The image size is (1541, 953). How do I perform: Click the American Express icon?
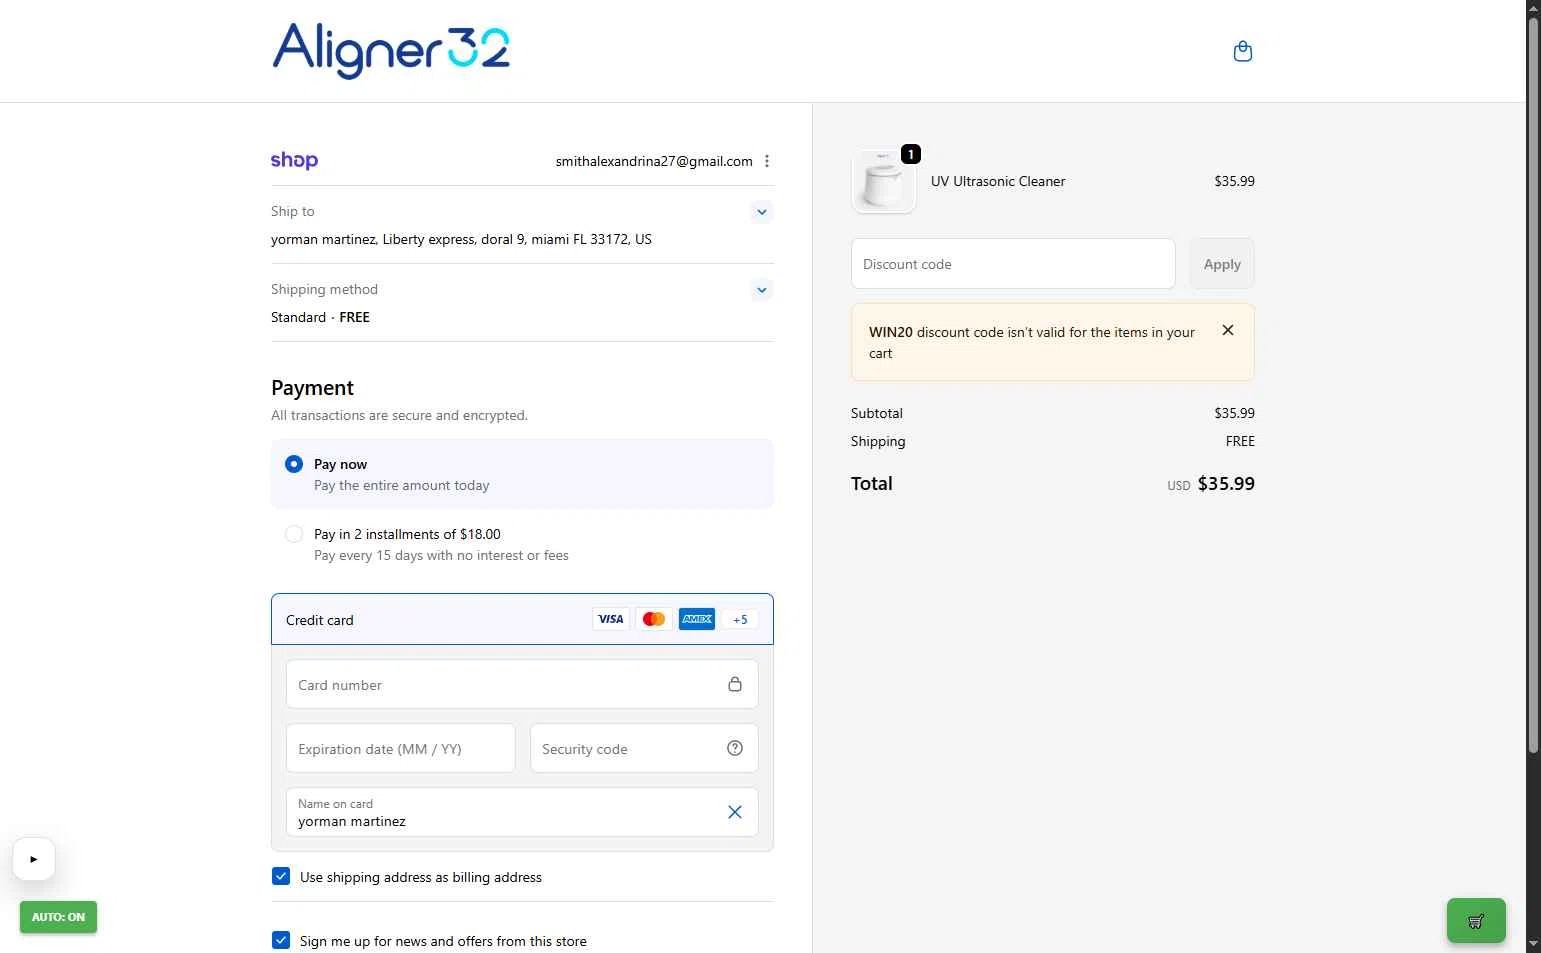[x=697, y=619]
